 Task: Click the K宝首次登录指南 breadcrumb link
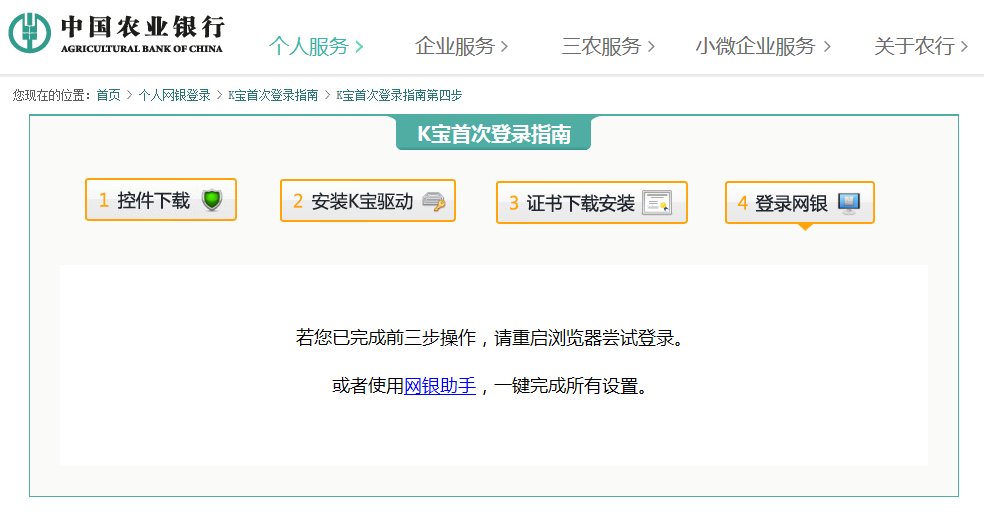click(x=273, y=95)
